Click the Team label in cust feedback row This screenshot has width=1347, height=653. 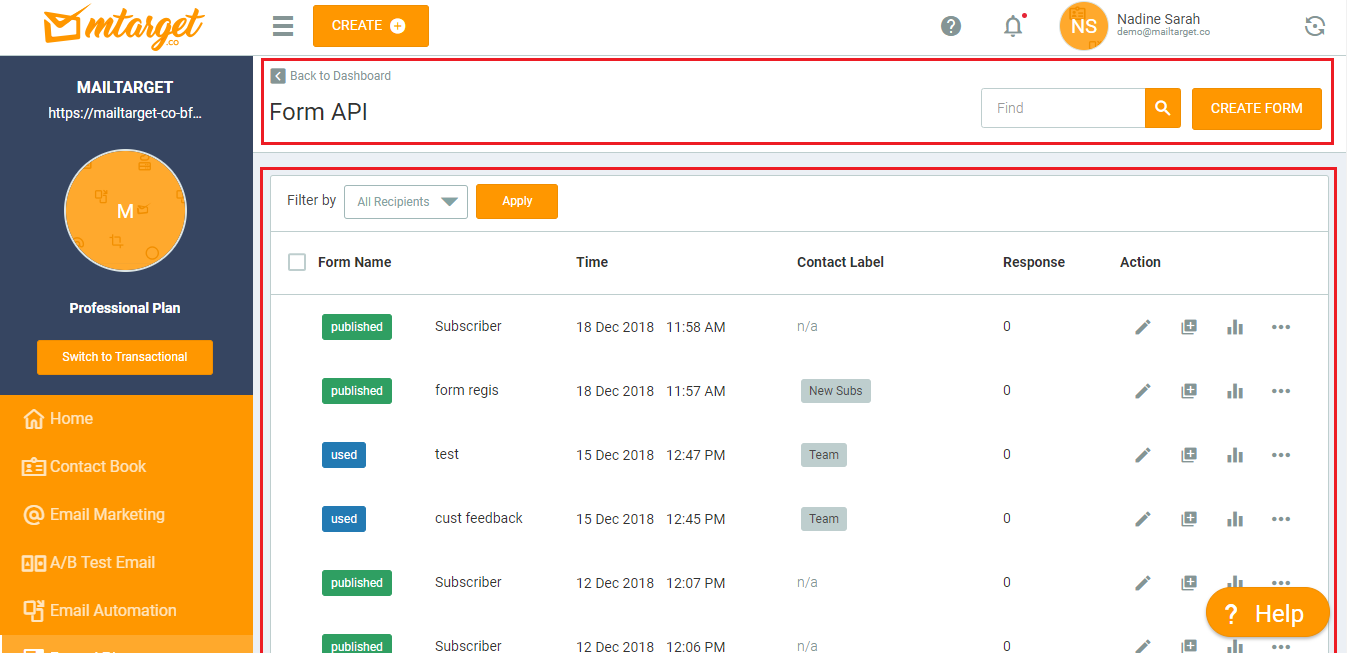click(x=824, y=519)
